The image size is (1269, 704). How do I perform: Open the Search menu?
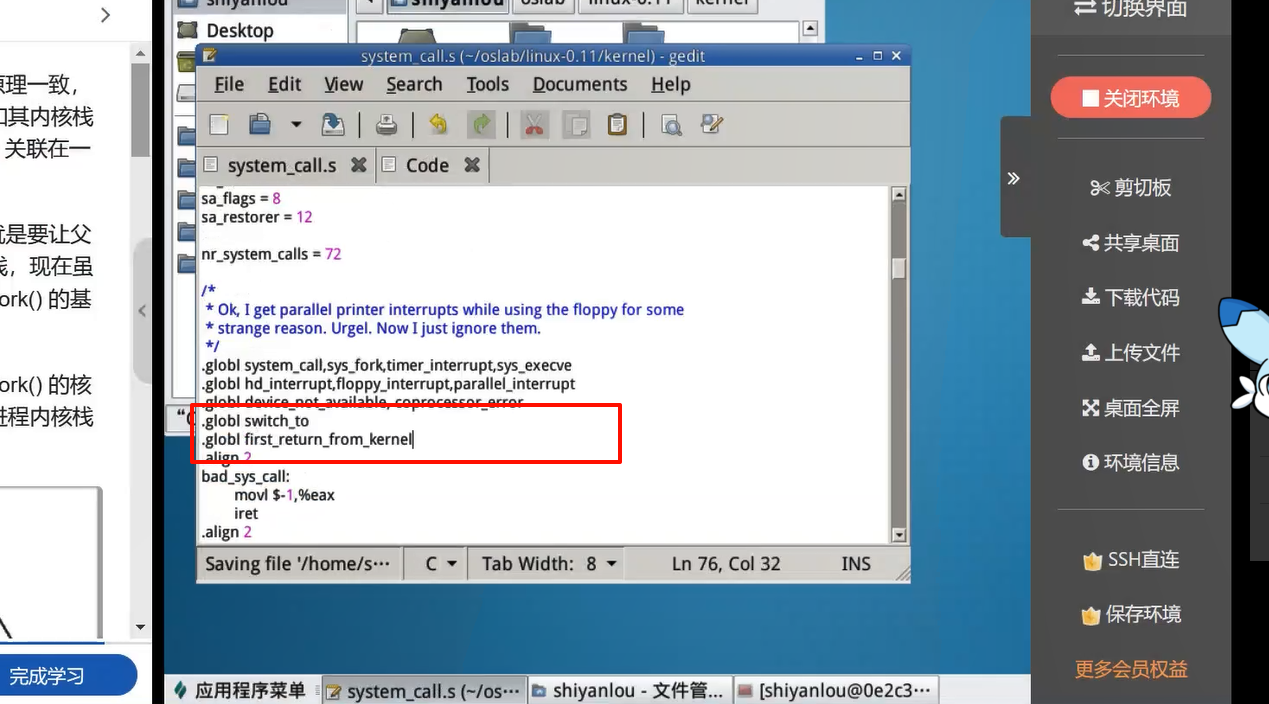[414, 85]
